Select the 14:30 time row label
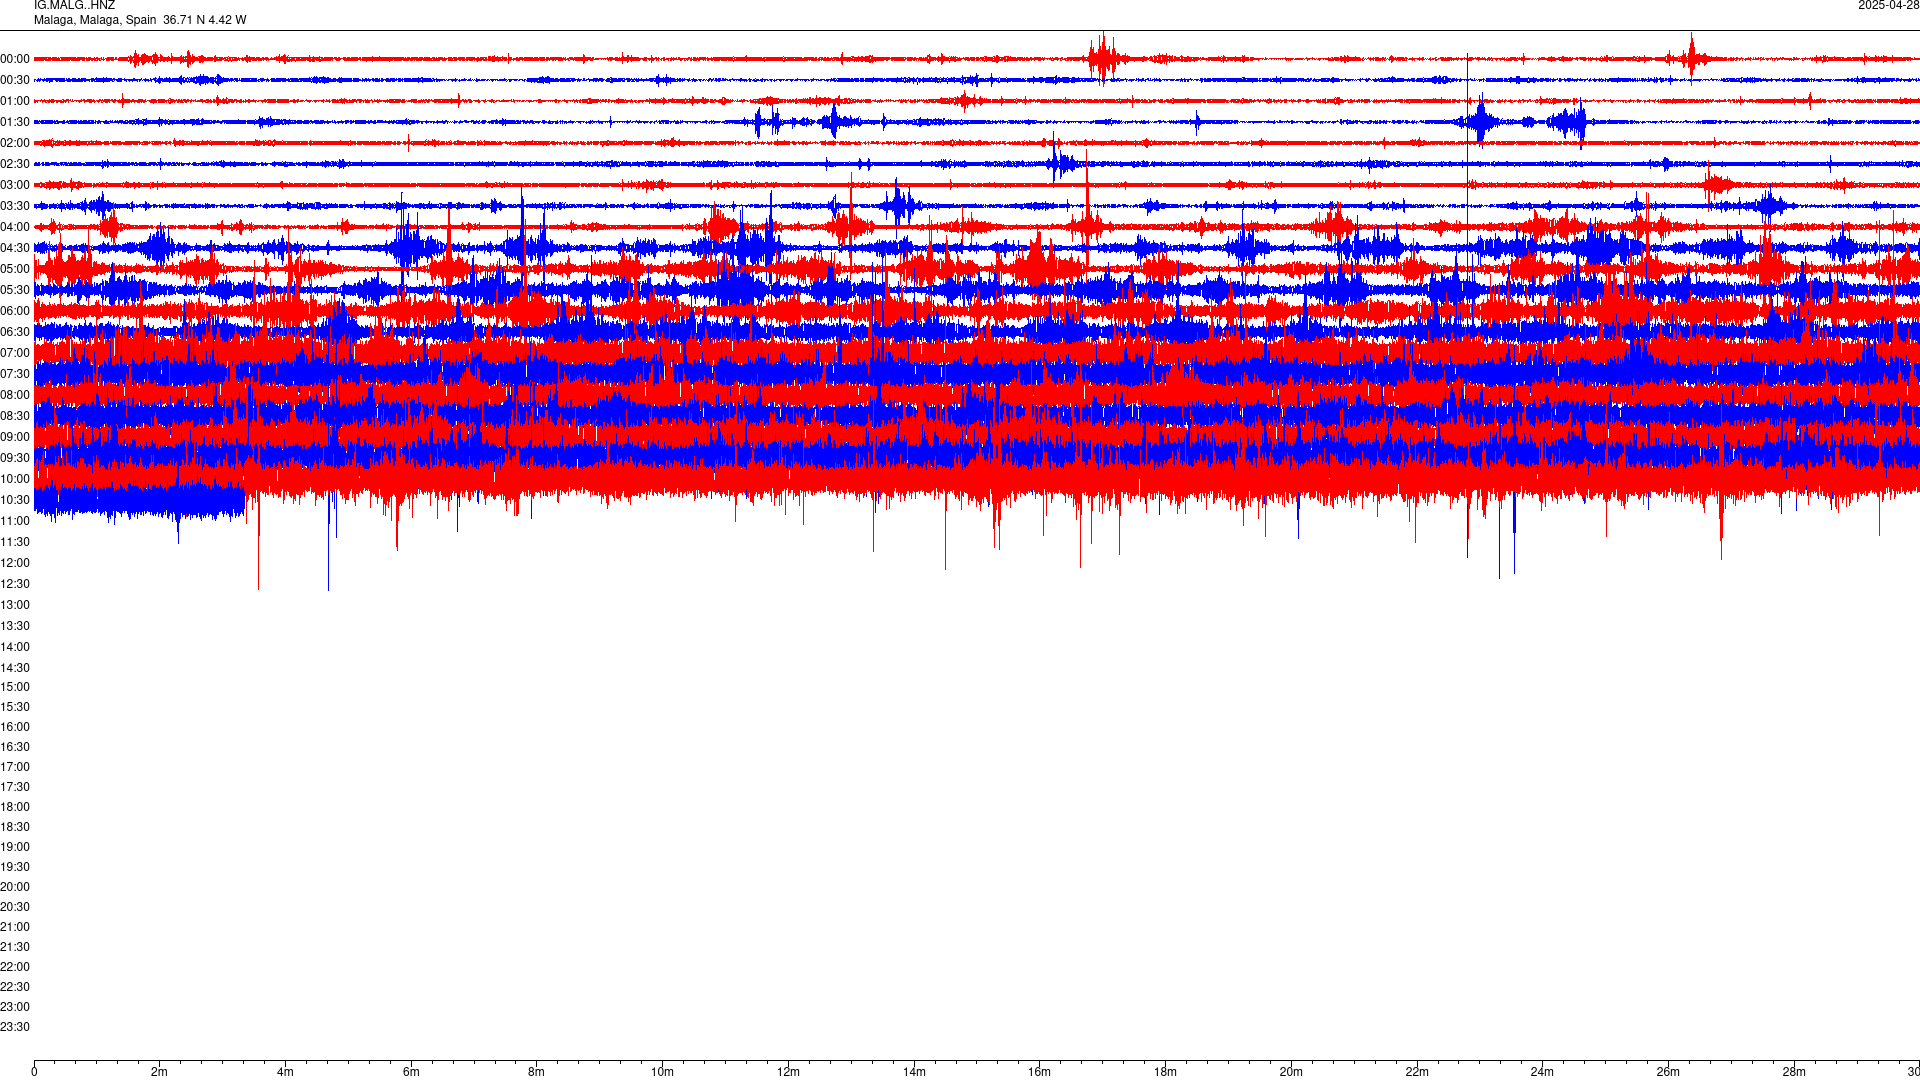Viewport: 1920px width, 1080px height. pyautogui.click(x=15, y=668)
